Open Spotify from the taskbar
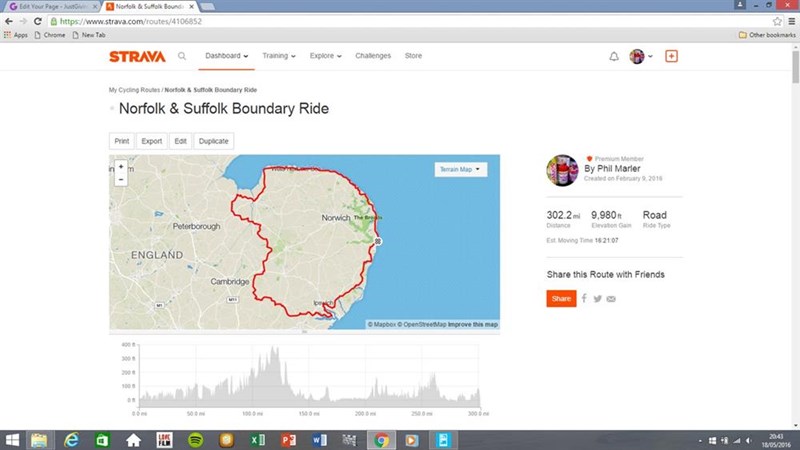 (196, 439)
